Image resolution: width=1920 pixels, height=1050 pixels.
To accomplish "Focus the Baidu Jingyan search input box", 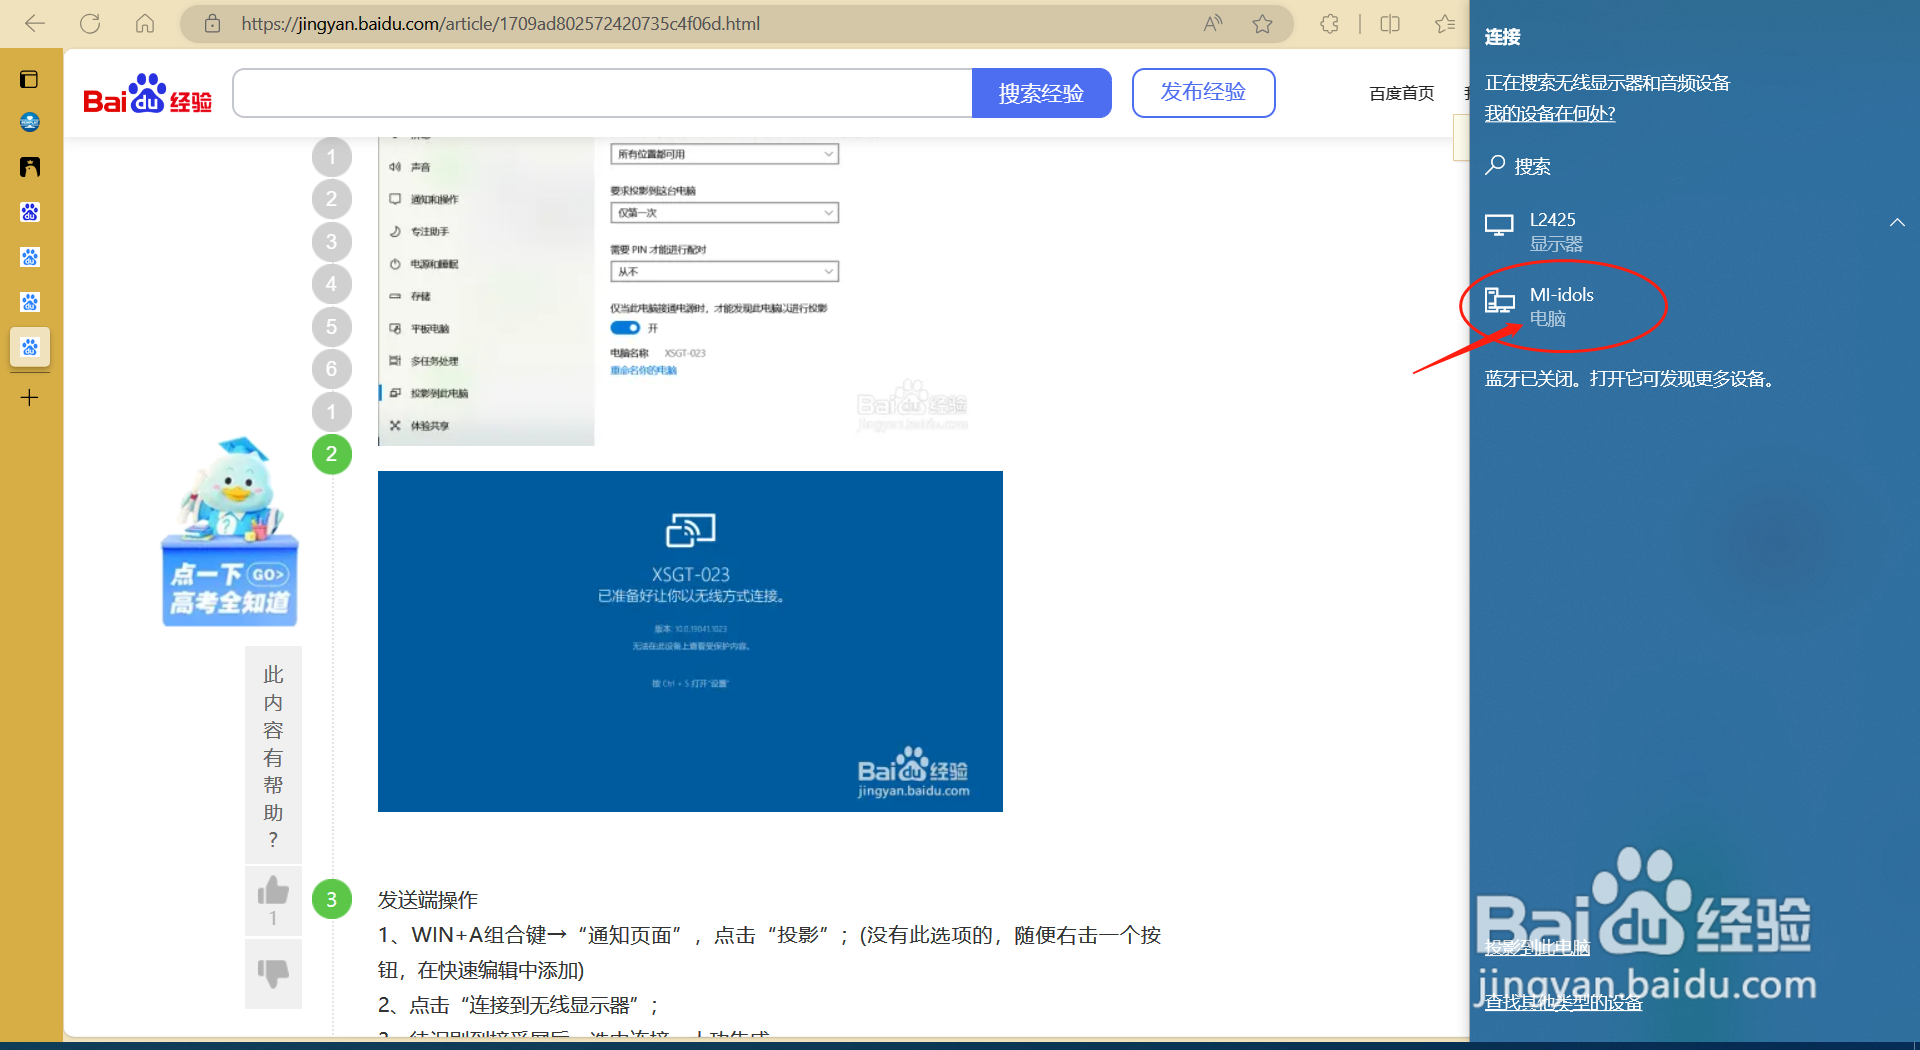I will point(602,93).
